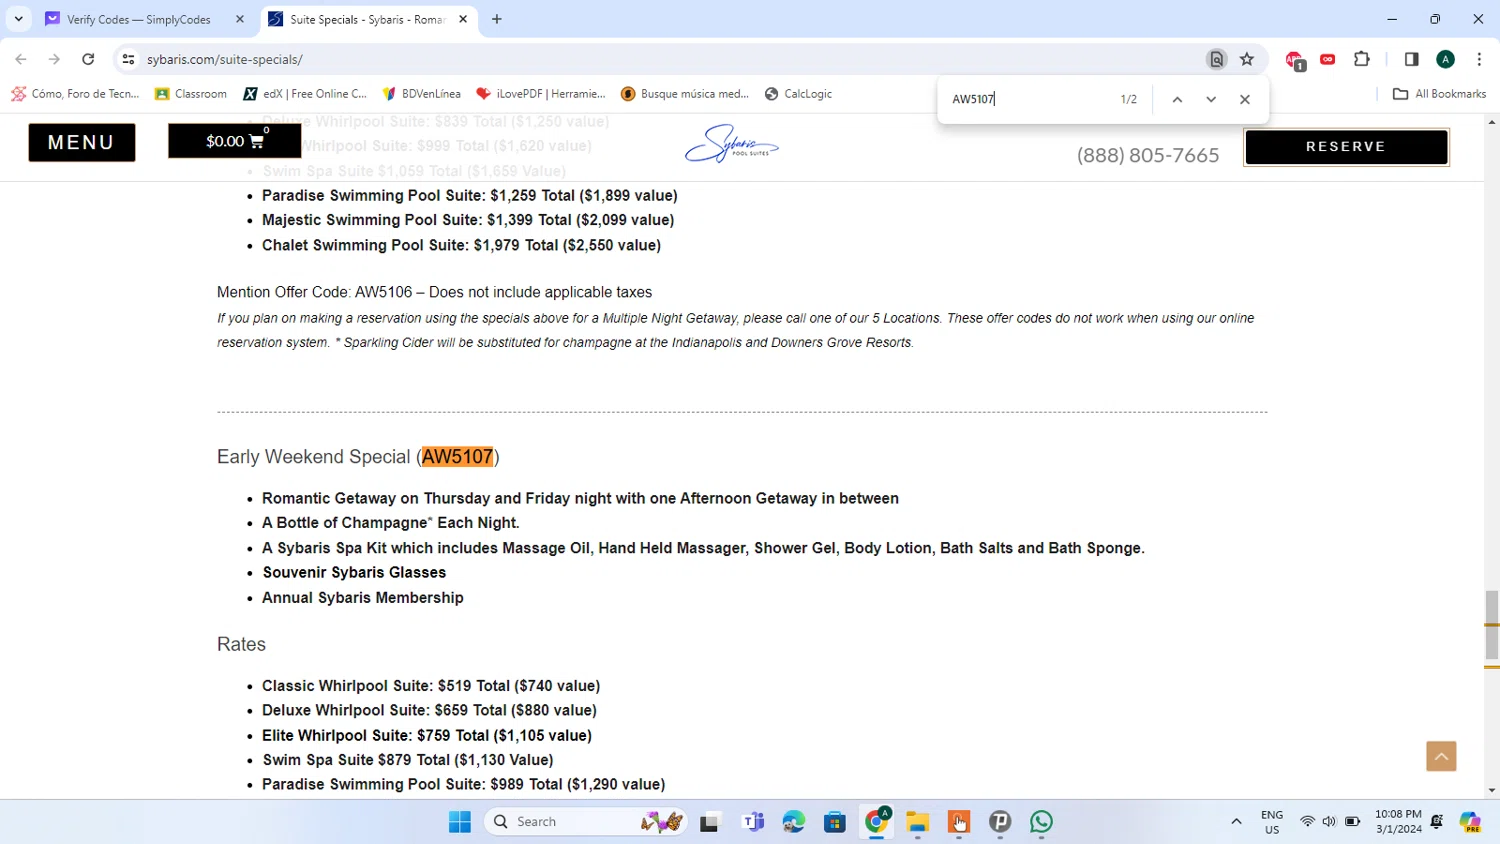Screen dimensions: 1500x844
Task: Open the Extensions puzzle menu
Action: tap(1362, 59)
